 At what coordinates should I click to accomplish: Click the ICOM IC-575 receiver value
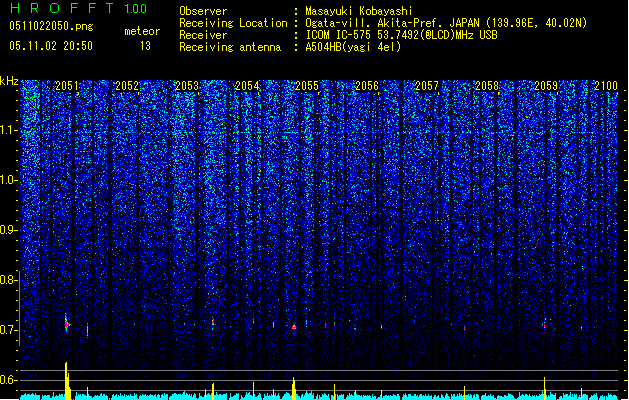pos(401,35)
